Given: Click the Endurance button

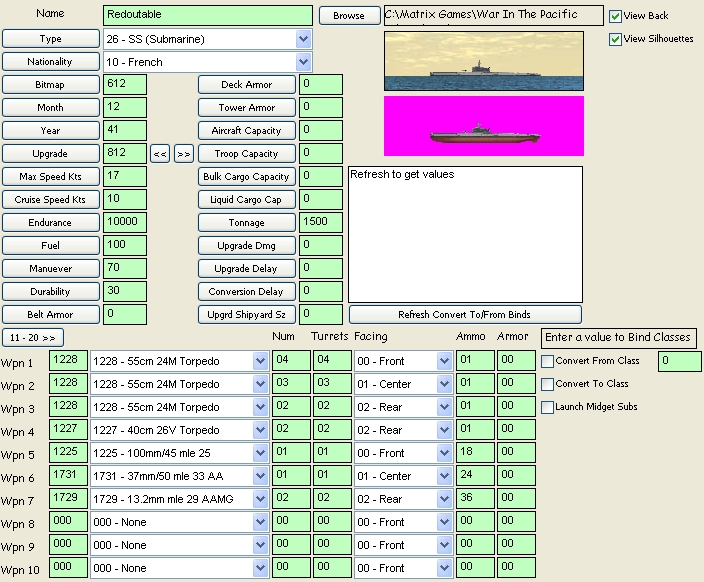Looking at the screenshot, I should coord(51,222).
